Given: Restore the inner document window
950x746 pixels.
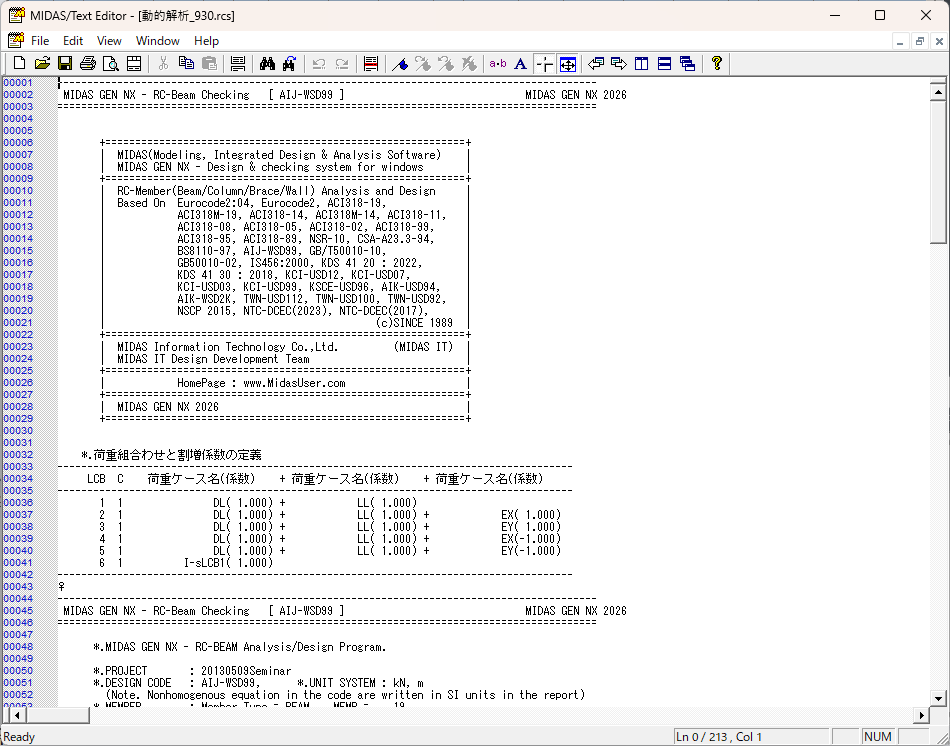Looking at the screenshot, I should [x=920, y=41].
